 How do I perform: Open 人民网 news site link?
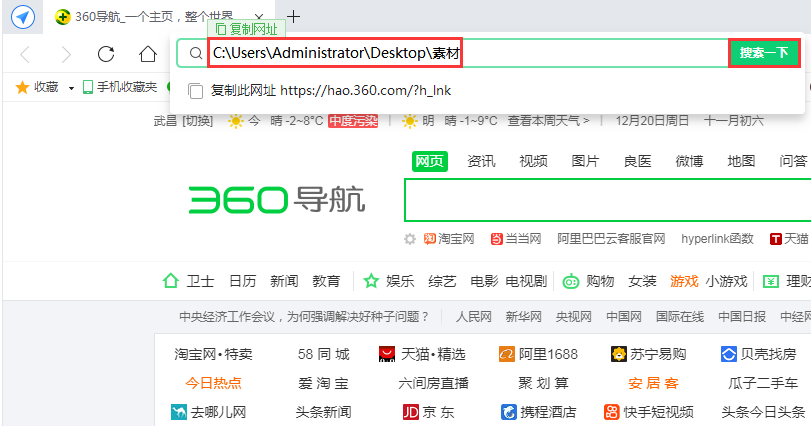coord(473,316)
